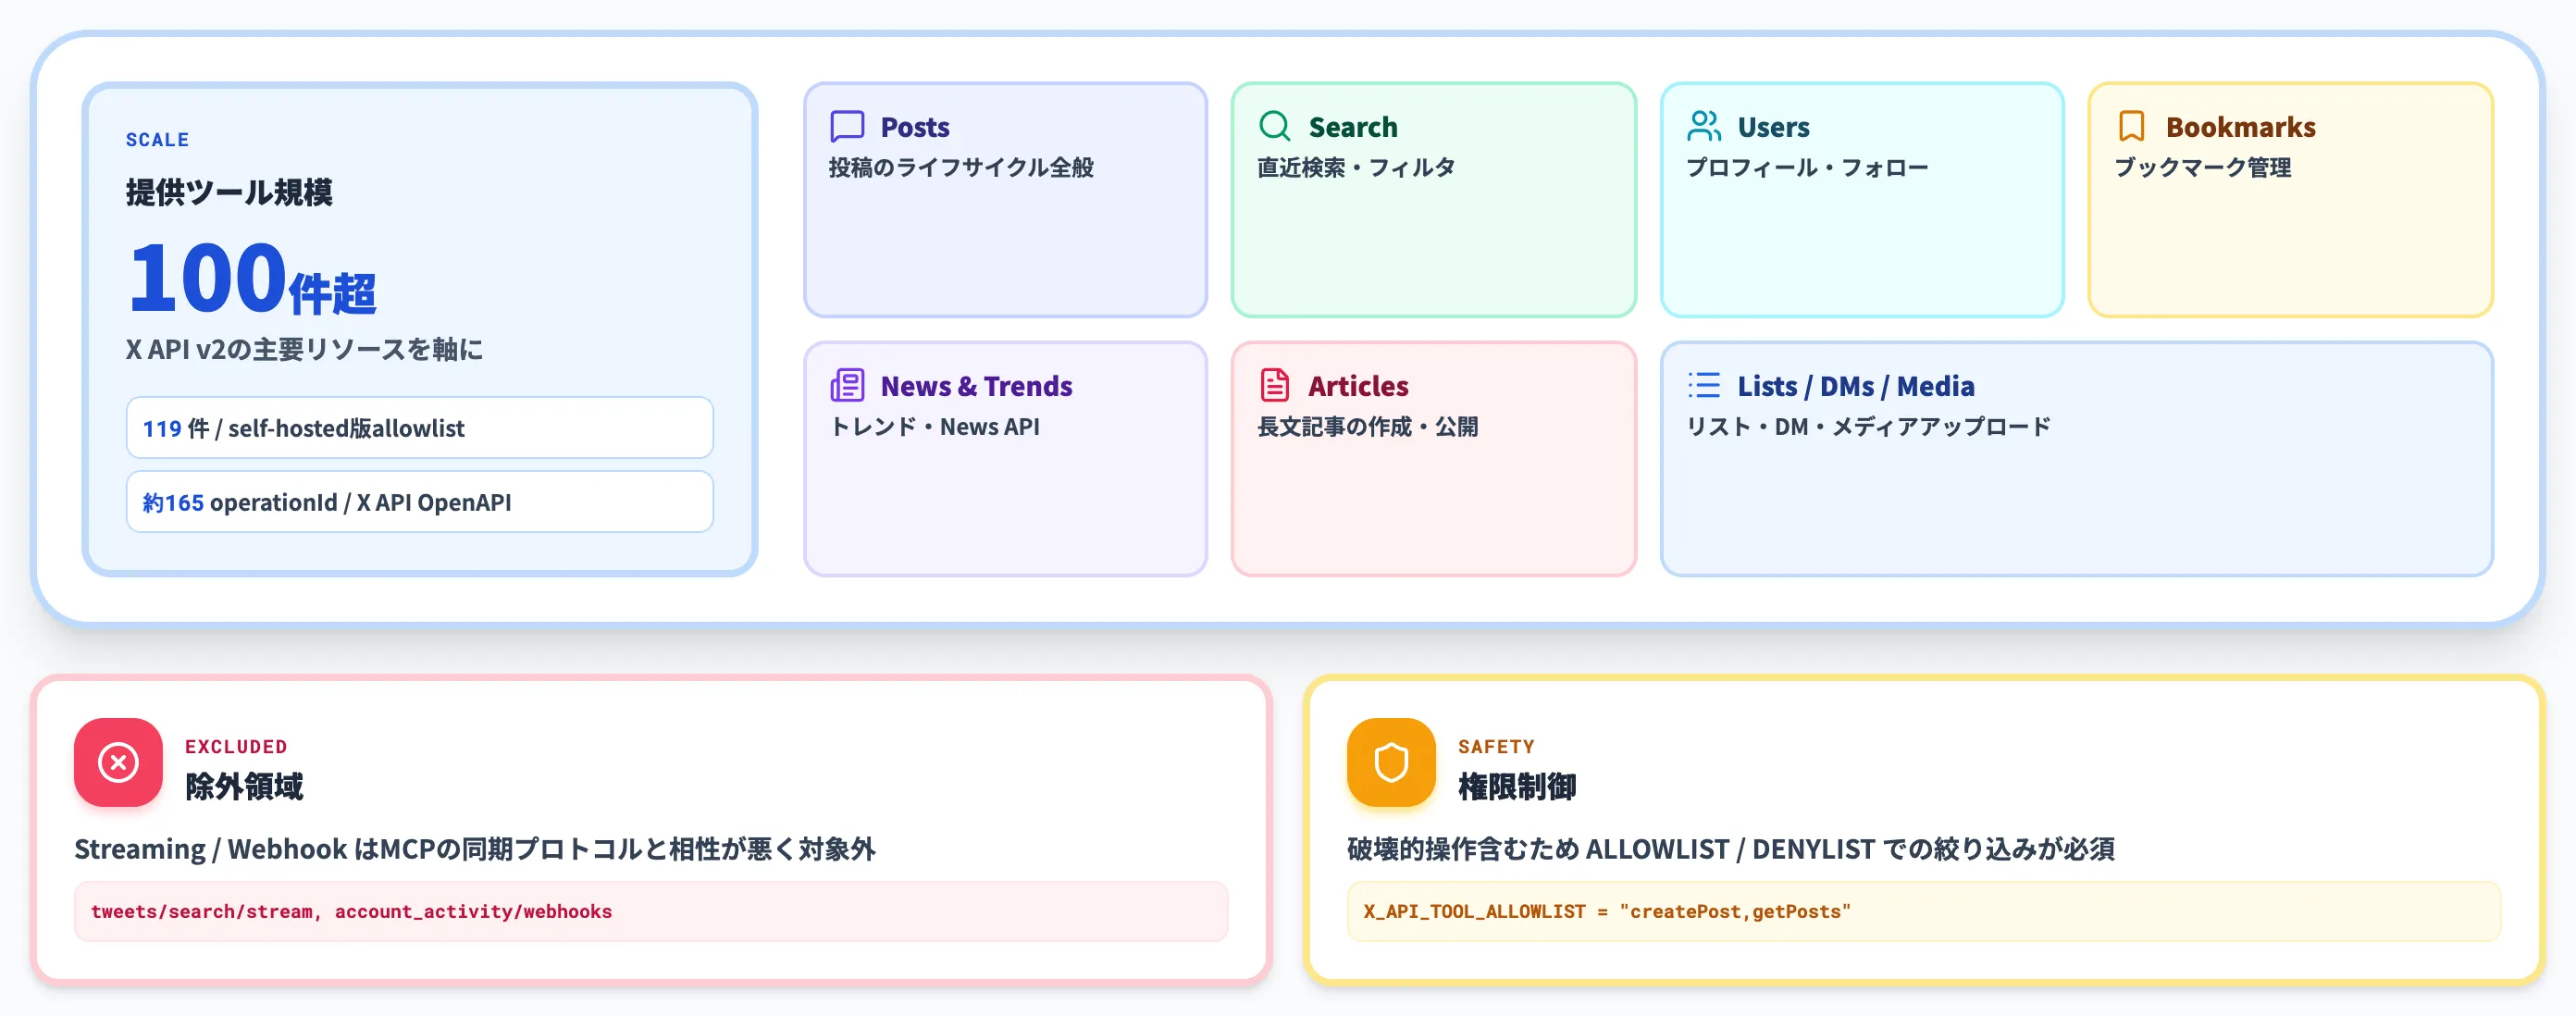Click the red Excluded circle-x icon
The width and height of the screenshot is (2576, 1016).
(118, 762)
